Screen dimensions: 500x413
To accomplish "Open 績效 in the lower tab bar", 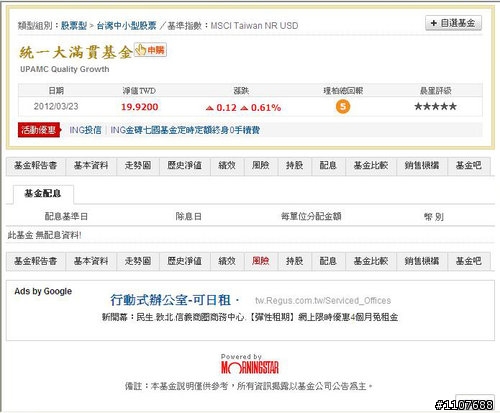I will (227, 261).
